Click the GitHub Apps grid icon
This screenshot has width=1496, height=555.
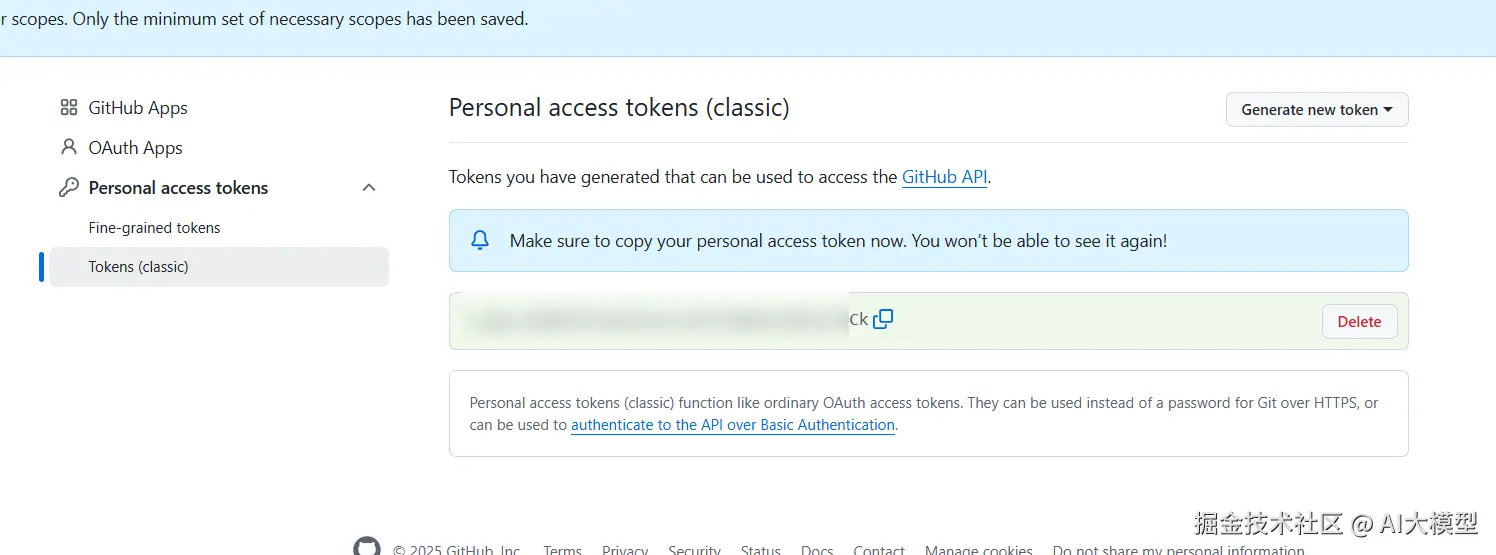[x=69, y=108]
